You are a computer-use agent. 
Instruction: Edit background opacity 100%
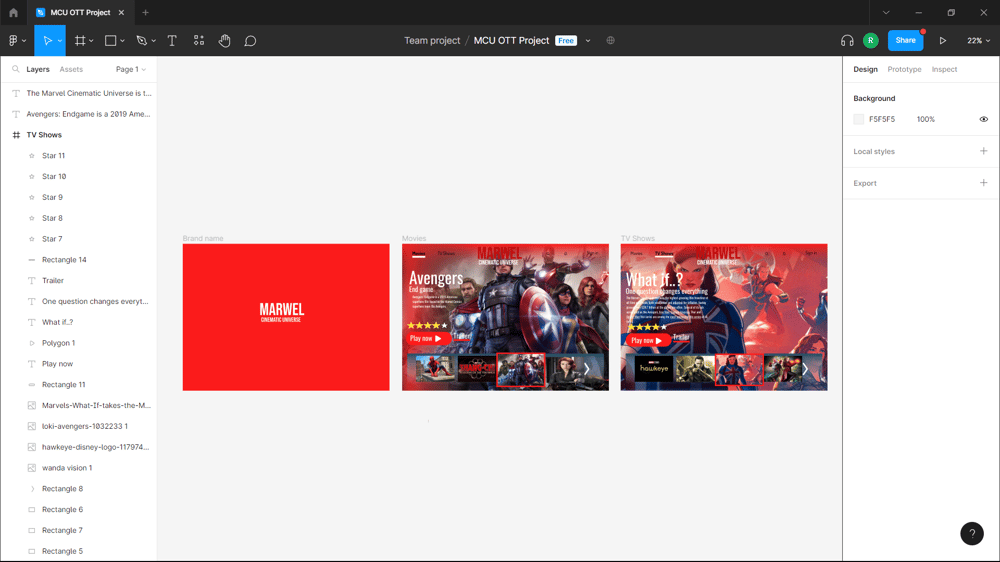point(925,119)
